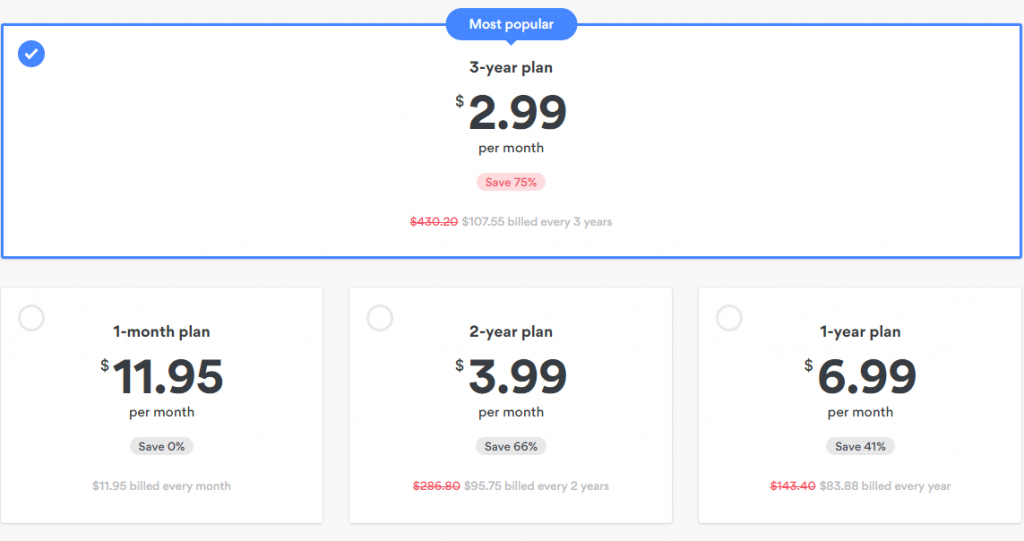Click the 2-year plan heading
The height and width of the screenshot is (541, 1024).
(x=511, y=332)
